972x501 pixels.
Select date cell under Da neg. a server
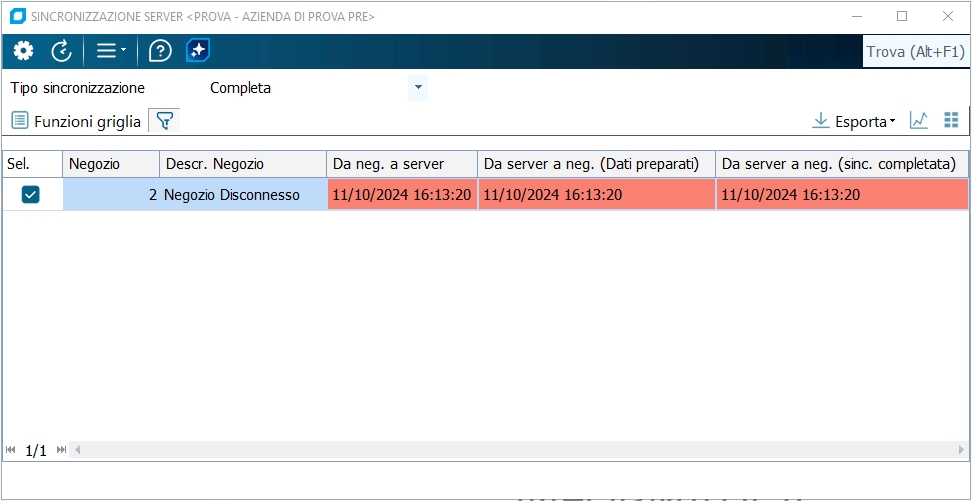pos(402,195)
